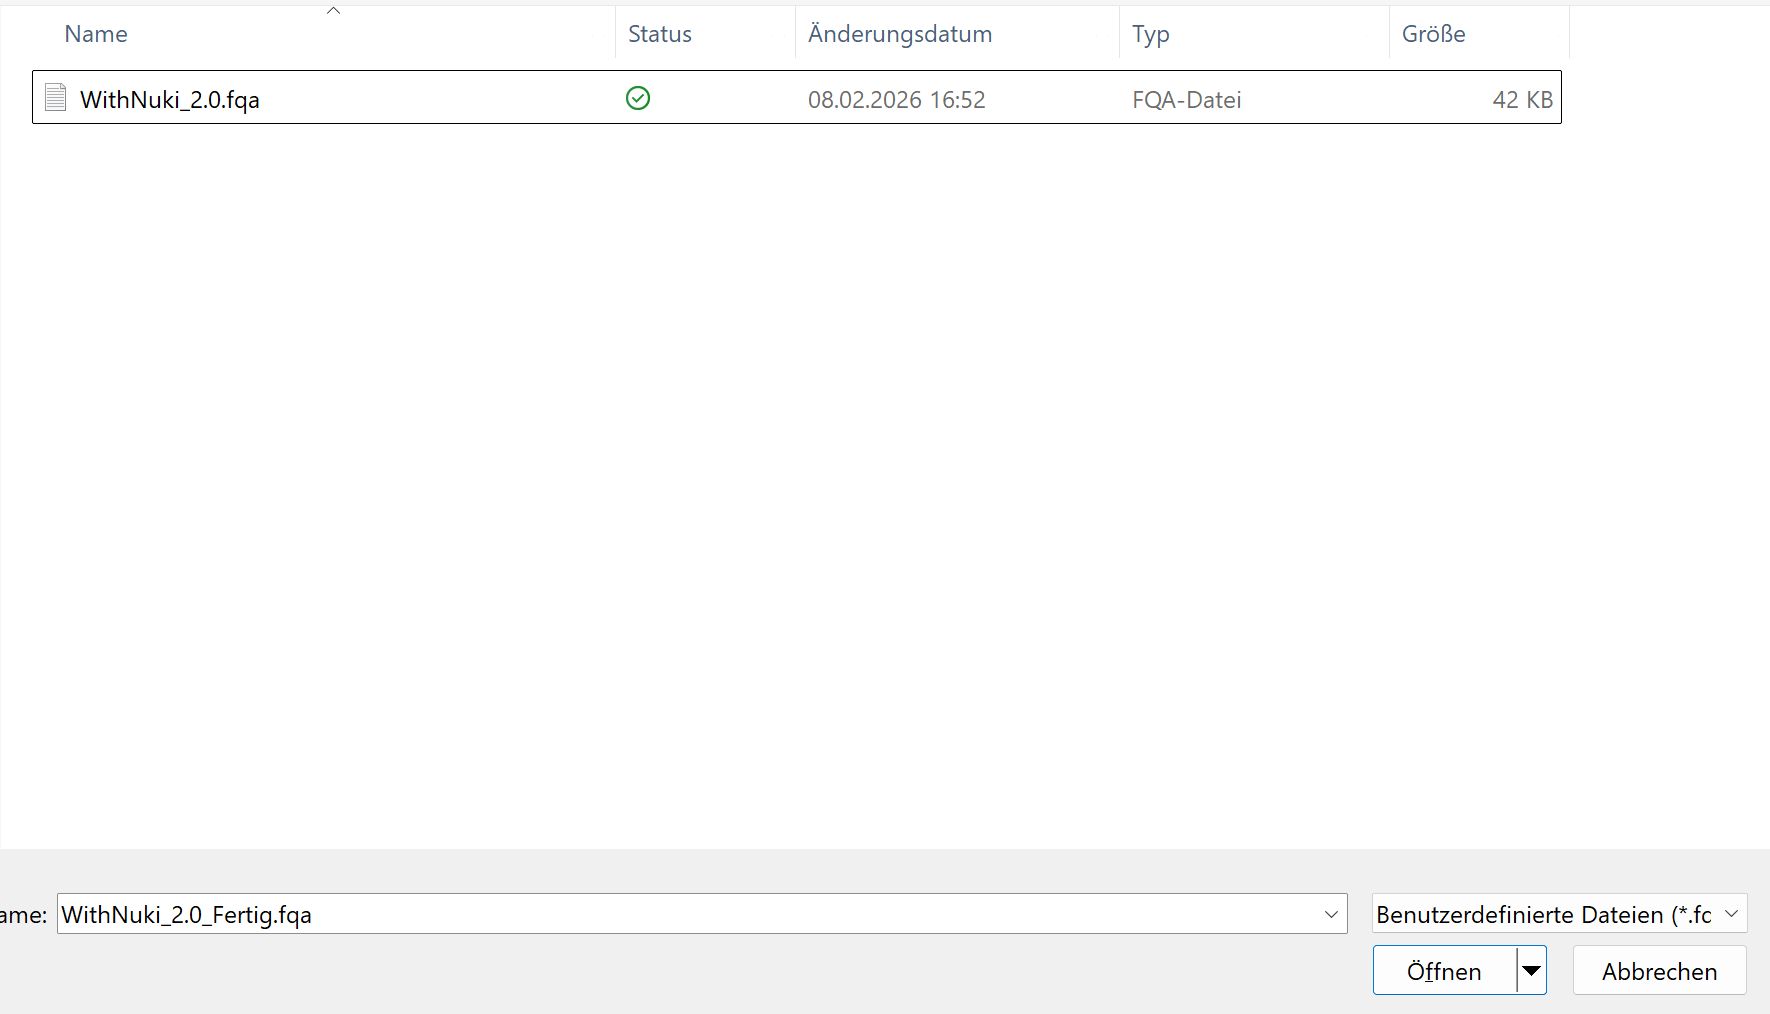Sort by the Status column header

659,34
